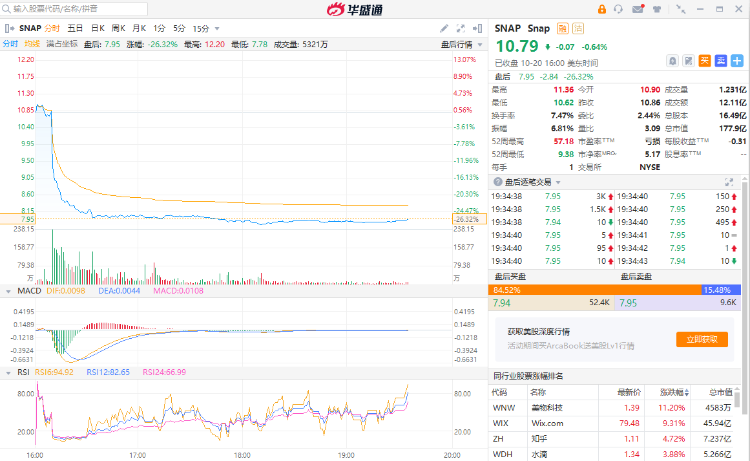Click the 沽 short-sell badge
Viewport: 750px width, 461px height.
tap(578, 29)
